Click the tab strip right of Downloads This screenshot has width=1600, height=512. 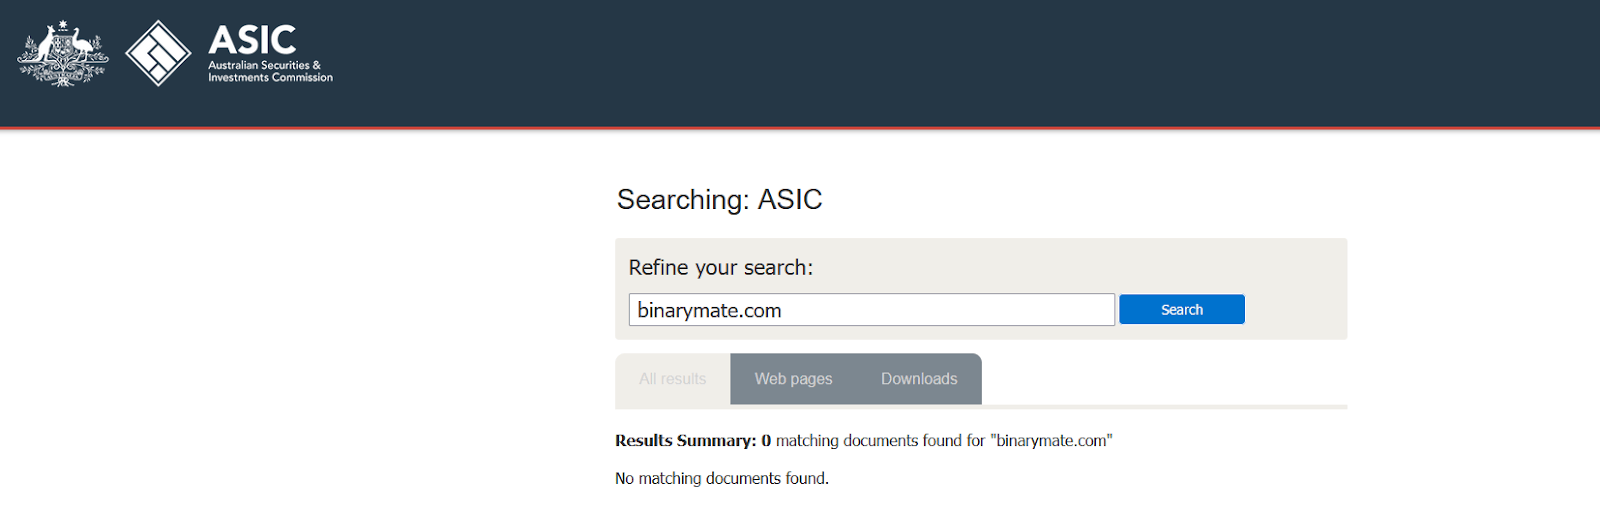pyautogui.click(x=1160, y=380)
